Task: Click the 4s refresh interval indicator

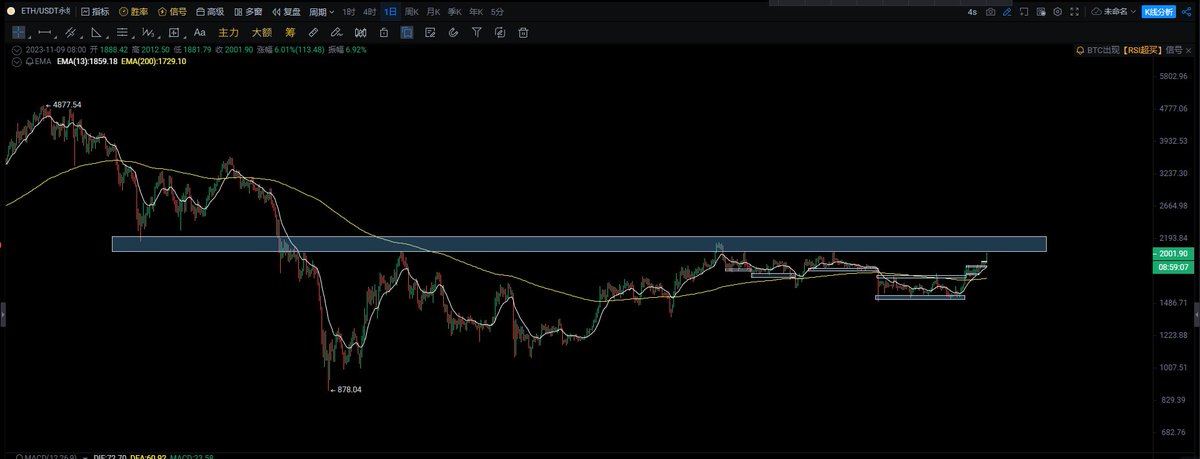Action: (972, 12)
